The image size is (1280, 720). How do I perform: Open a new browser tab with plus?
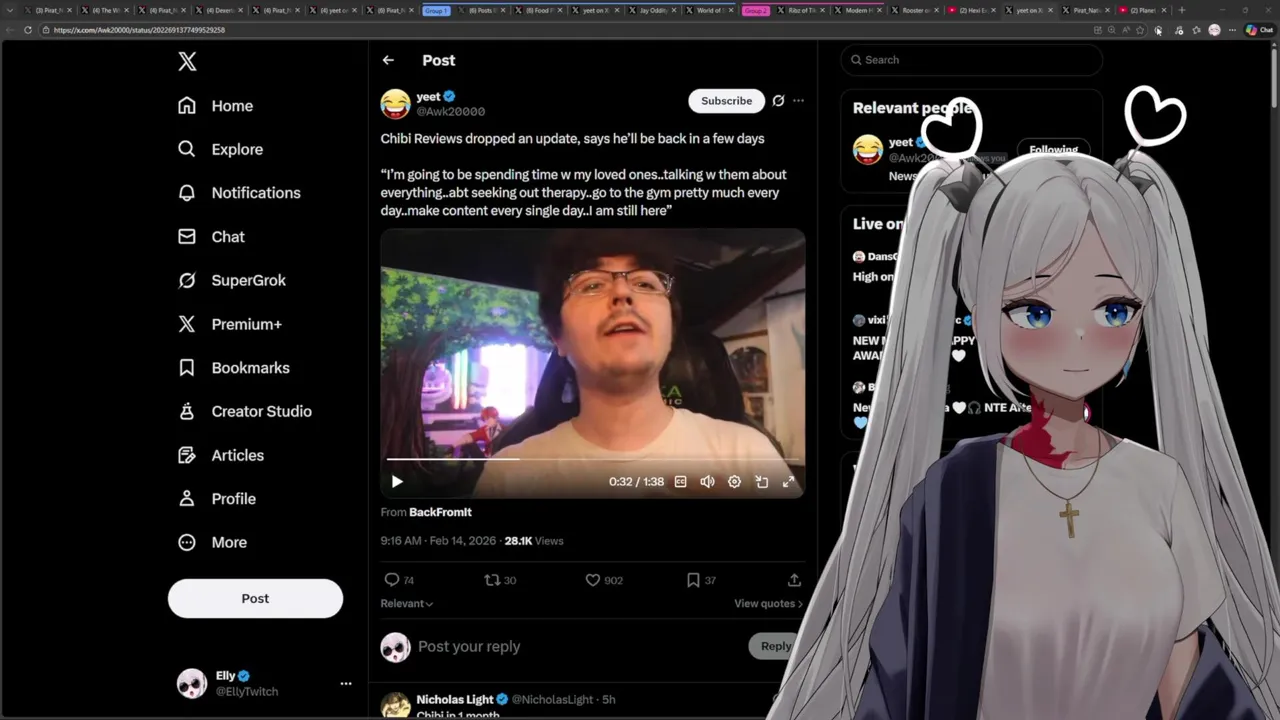coord(1182,10)
